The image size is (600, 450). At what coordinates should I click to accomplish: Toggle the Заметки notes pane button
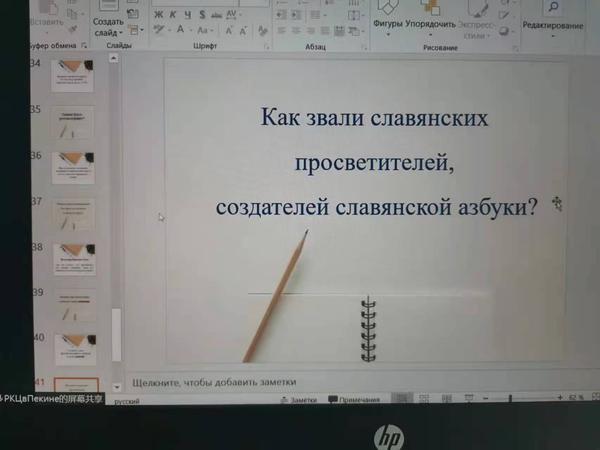tap(298, 398)
